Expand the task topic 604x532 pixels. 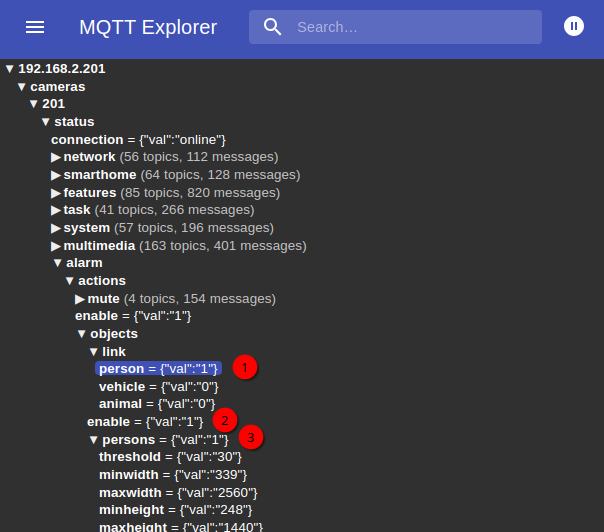(56, 210)
